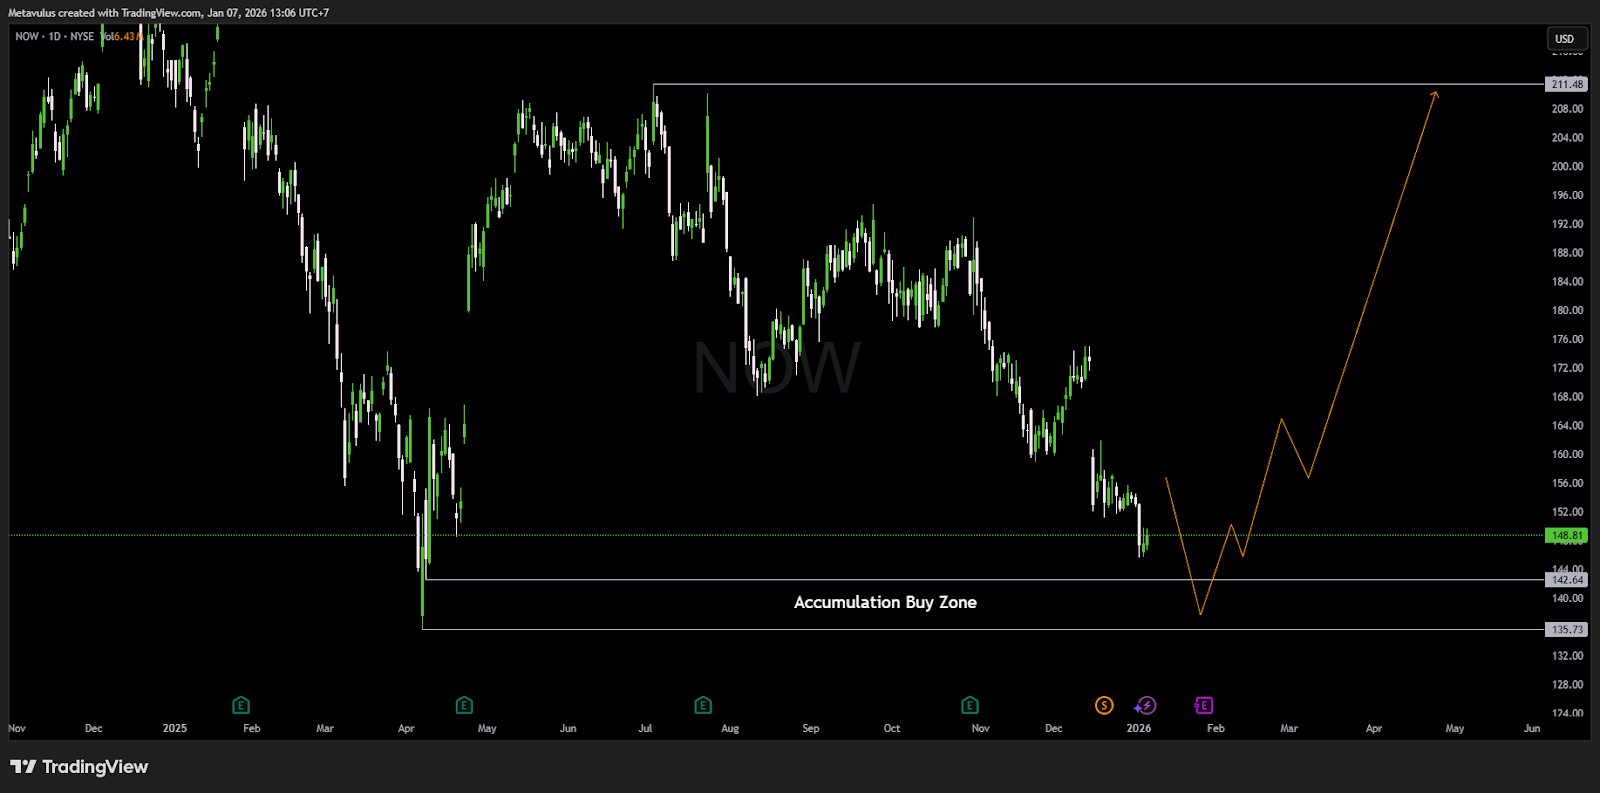Open the USD currency selector
Screen dimensions: 1600x793
(x=1564, y=39)
